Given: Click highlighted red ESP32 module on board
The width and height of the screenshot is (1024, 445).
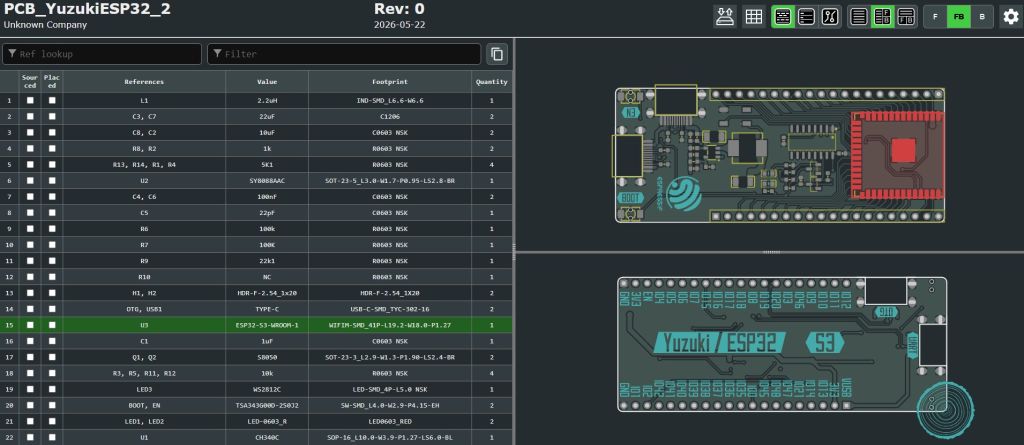Looking at the screenshot, I should tap(899, 154).
